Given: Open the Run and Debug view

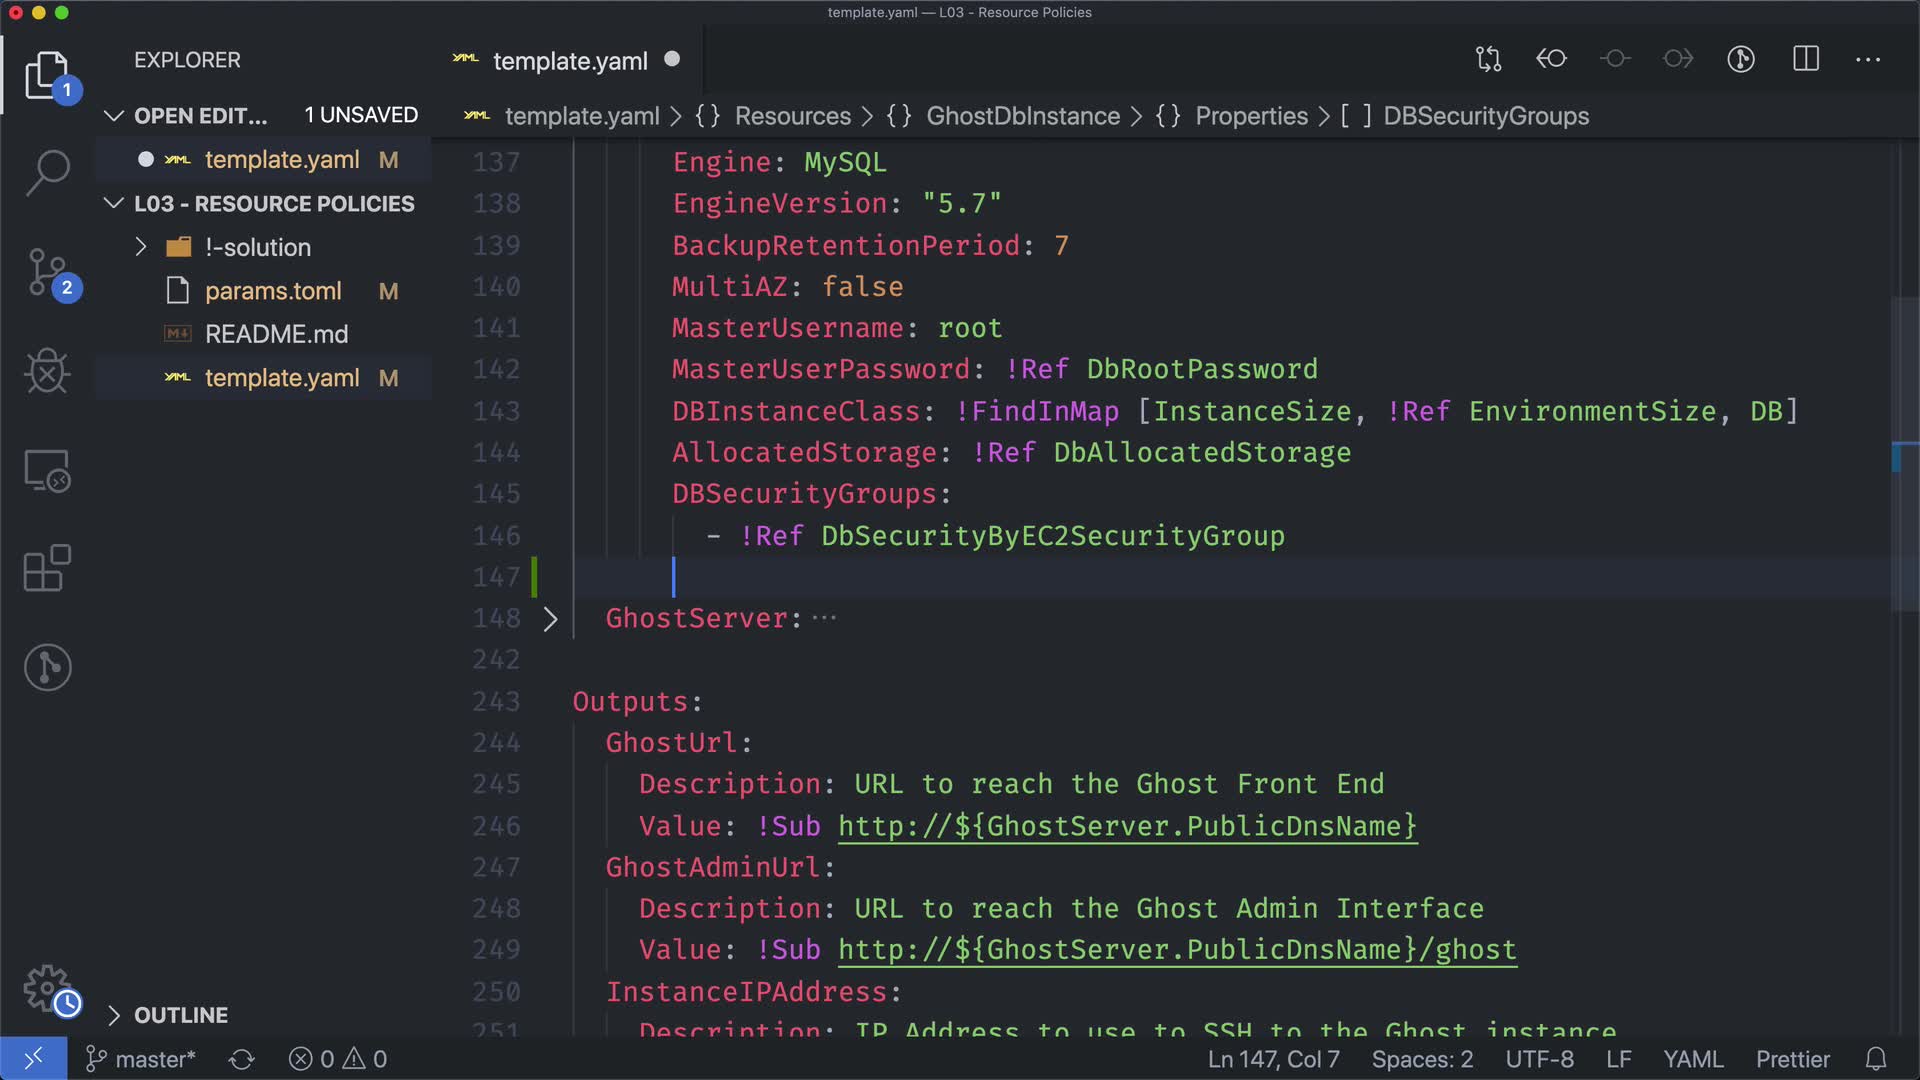Looking at the screenshot, I should (47, 372).
